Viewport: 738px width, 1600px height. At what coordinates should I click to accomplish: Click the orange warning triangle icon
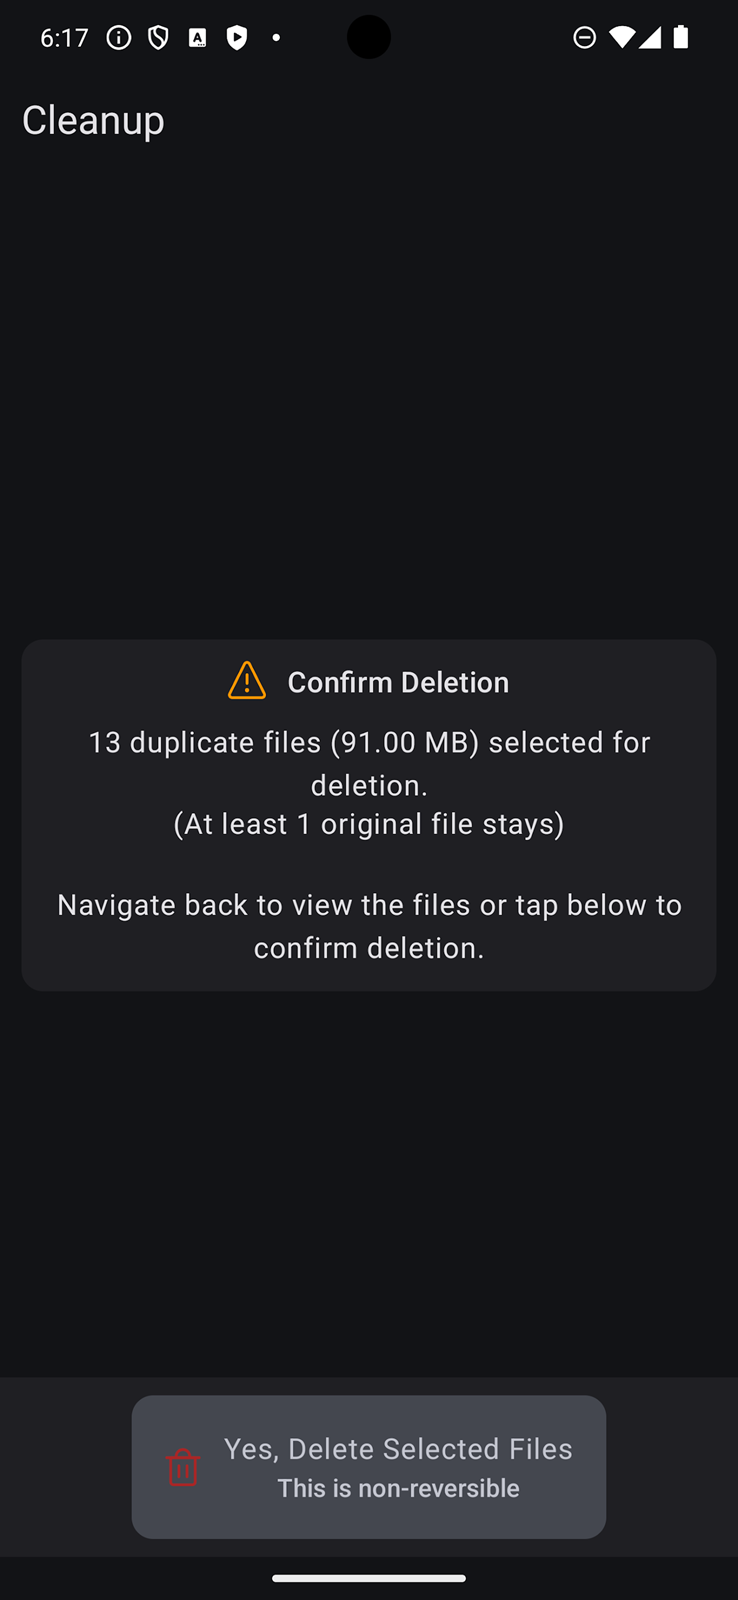coord(247,681)
